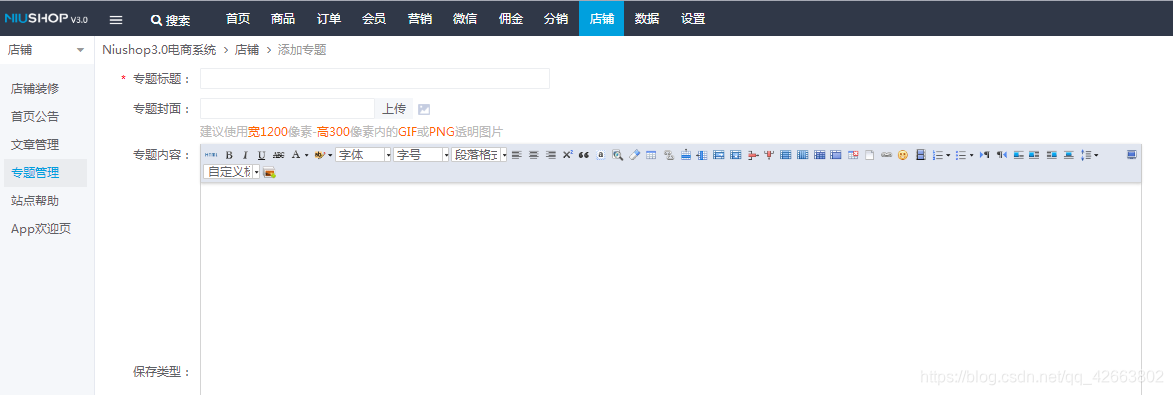Expand background highlight color dropdown arrow

coord(330,155)
